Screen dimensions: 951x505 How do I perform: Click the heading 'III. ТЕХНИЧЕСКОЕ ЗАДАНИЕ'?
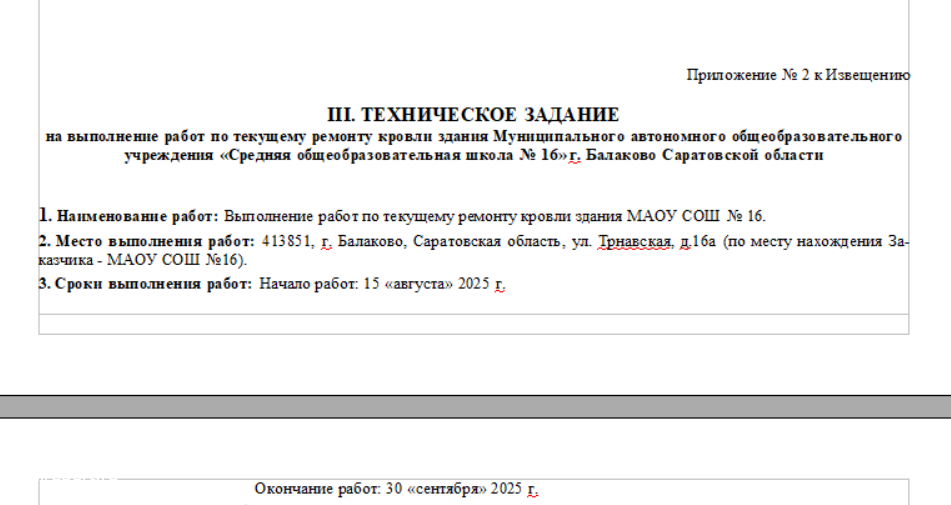[473, 115]
